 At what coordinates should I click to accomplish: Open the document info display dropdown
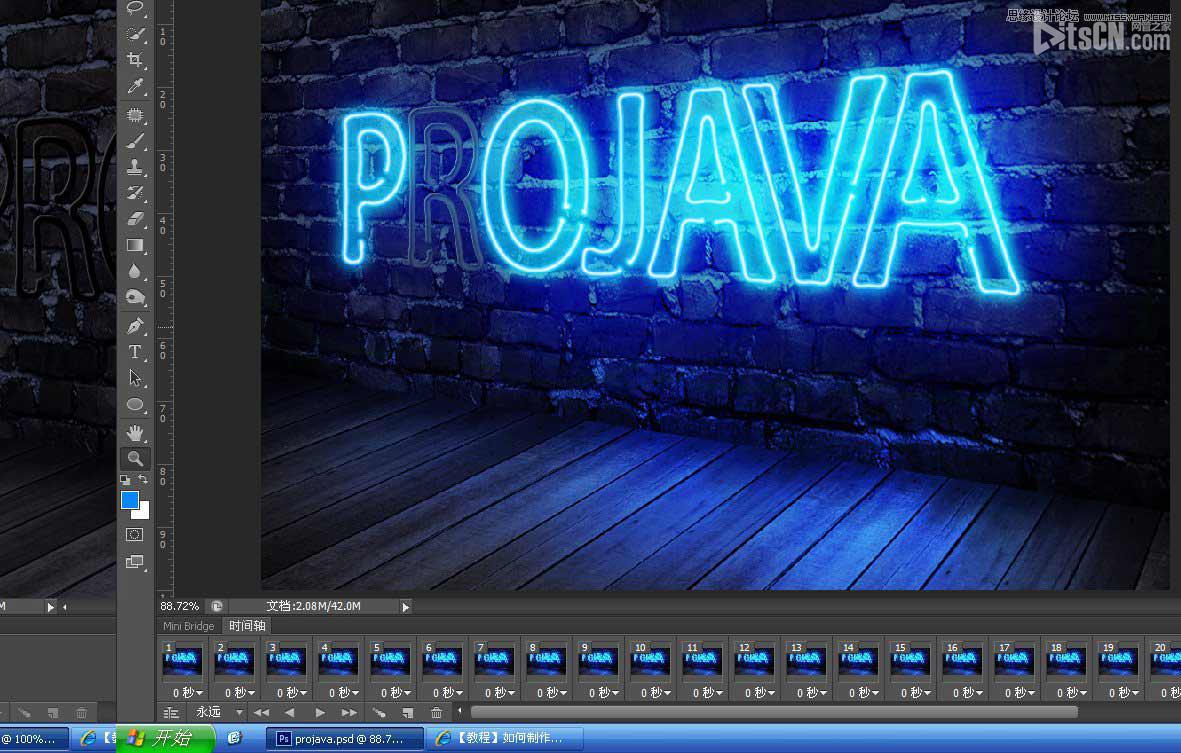click(x=405, y=605)
